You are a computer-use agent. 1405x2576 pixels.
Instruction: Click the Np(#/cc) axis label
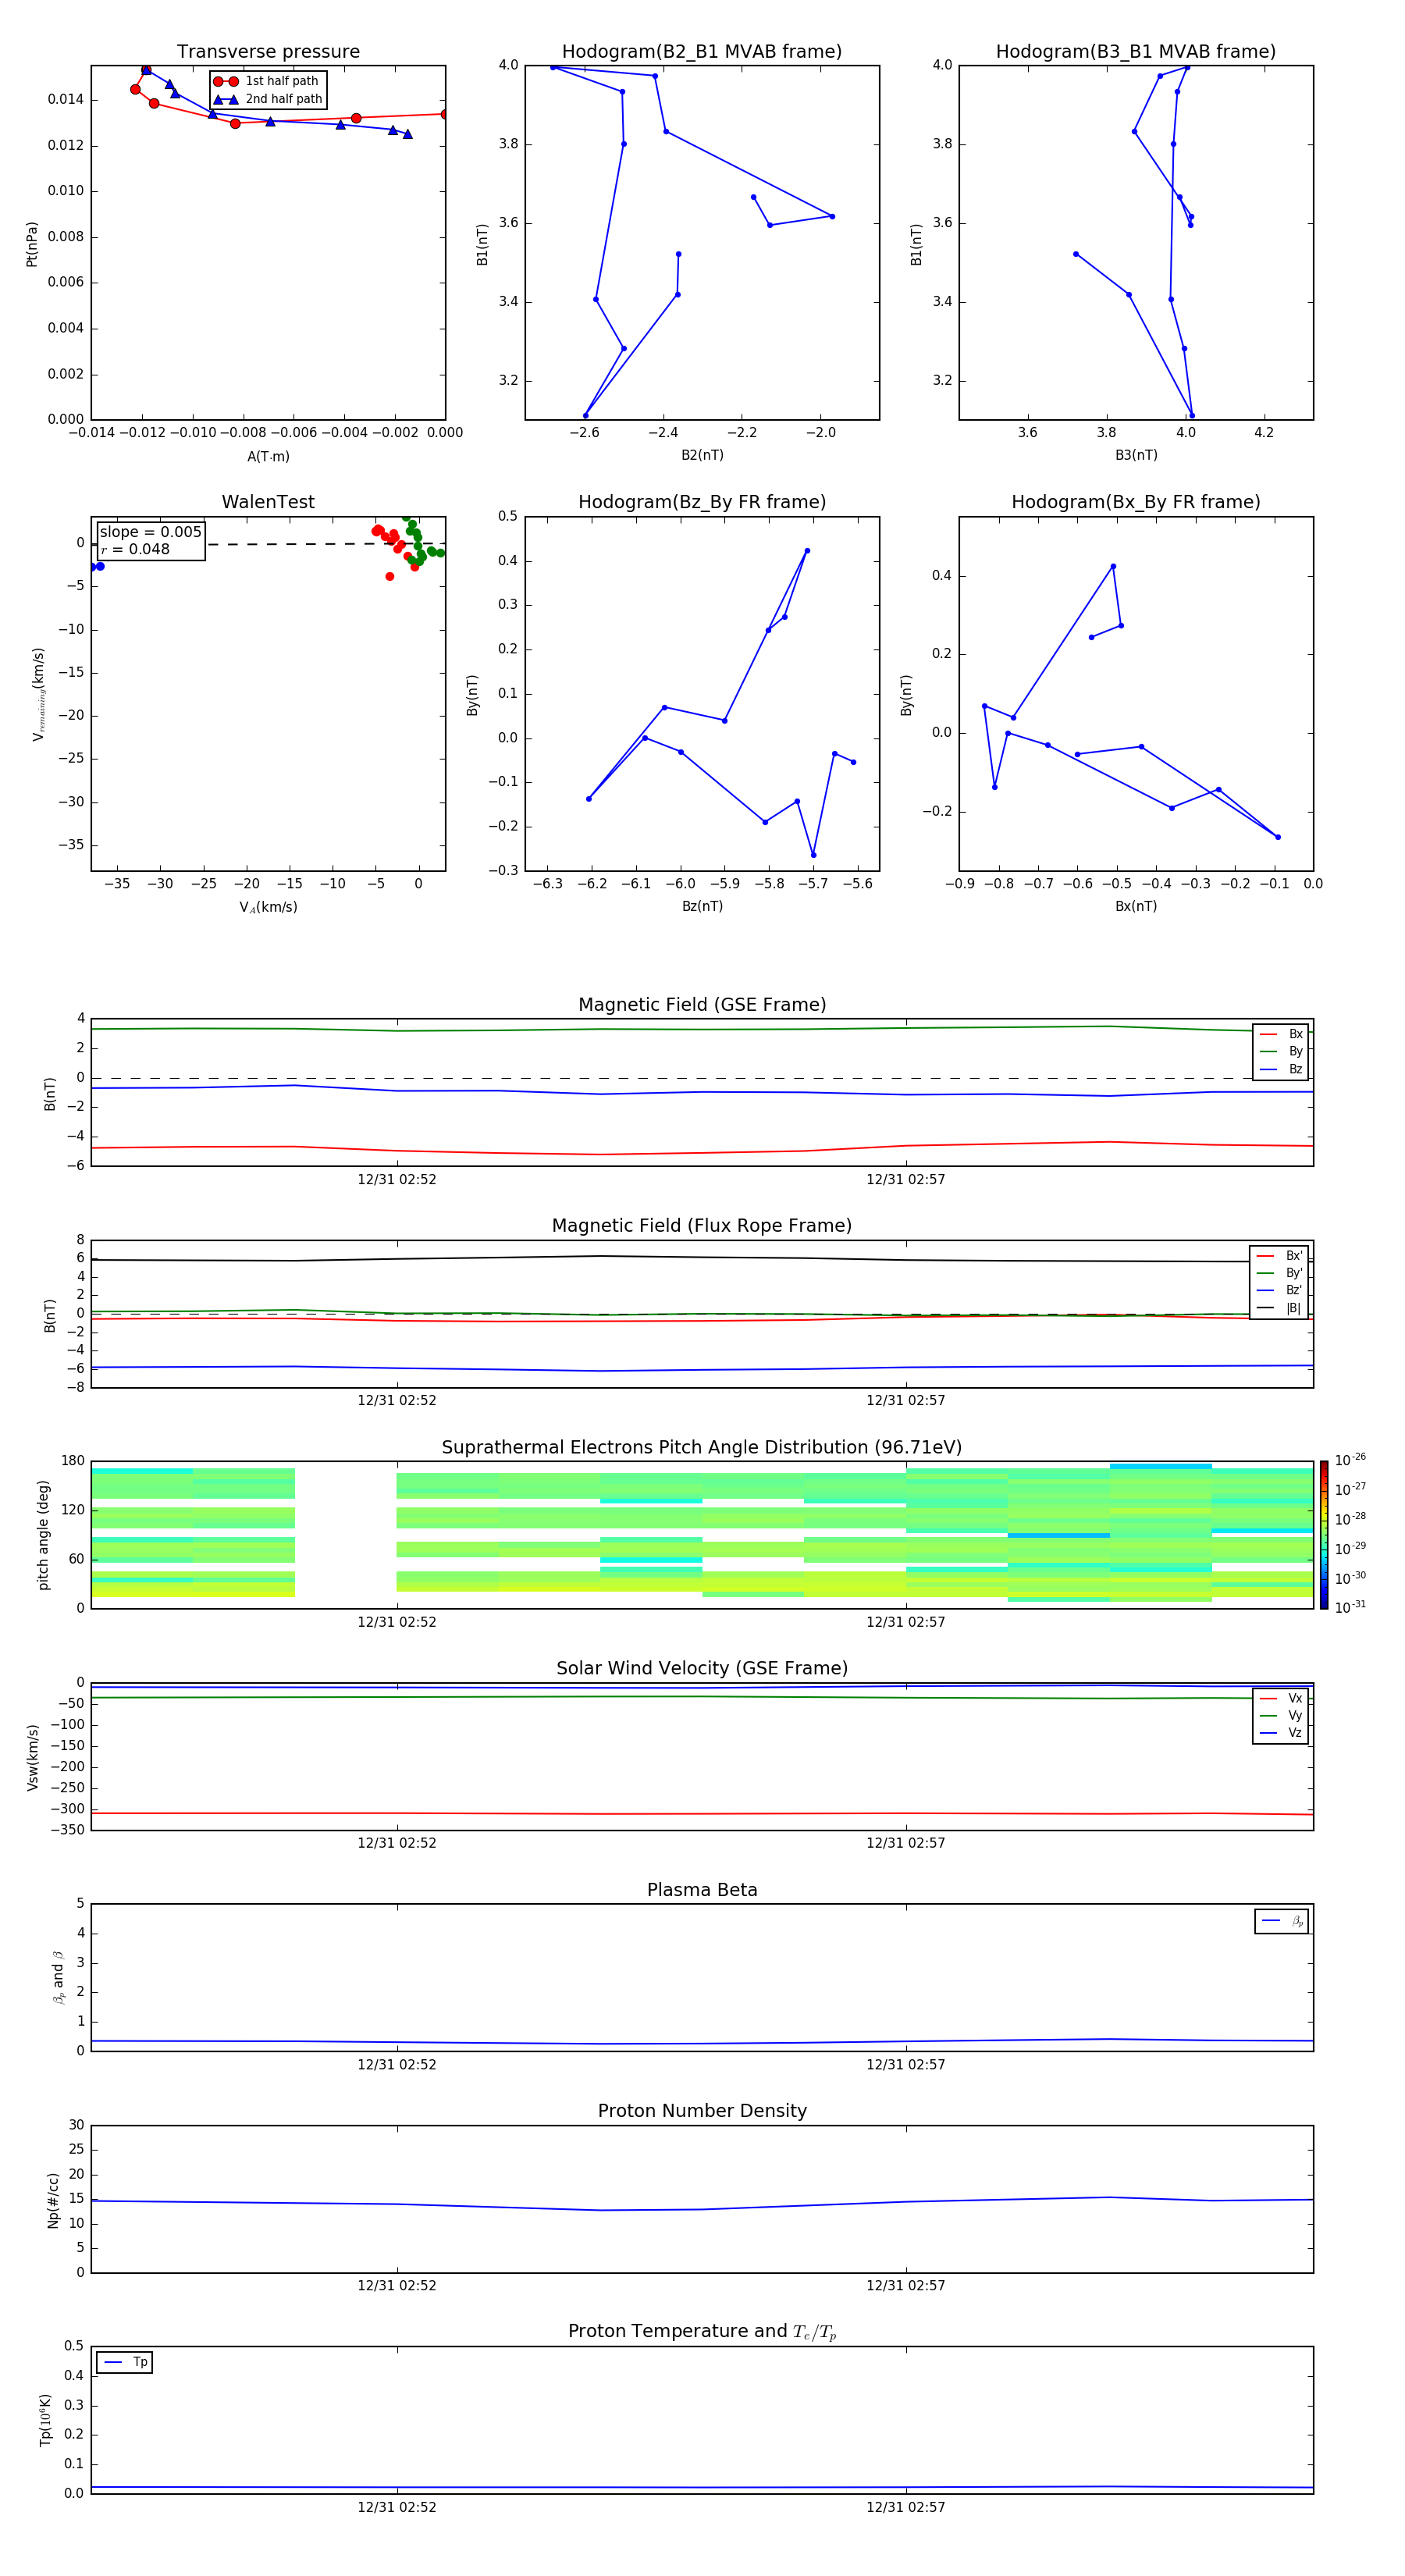coord(53,2199)
